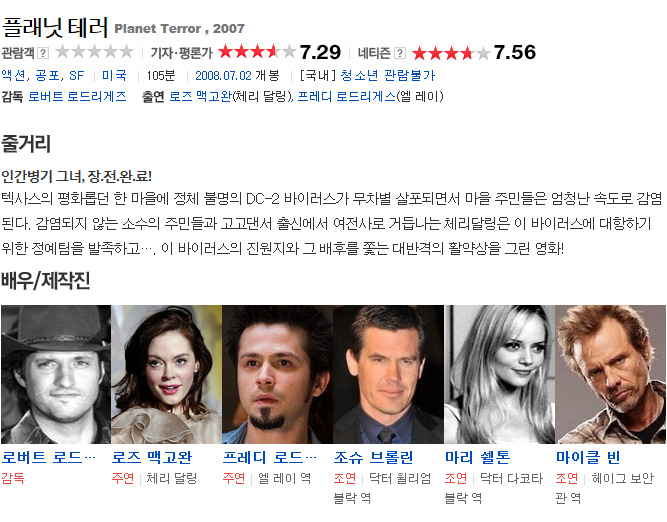This screenshot has width=667, height=522.
Task: Open the 마이클 빈 name link
Action: click(x=588, y=458)
